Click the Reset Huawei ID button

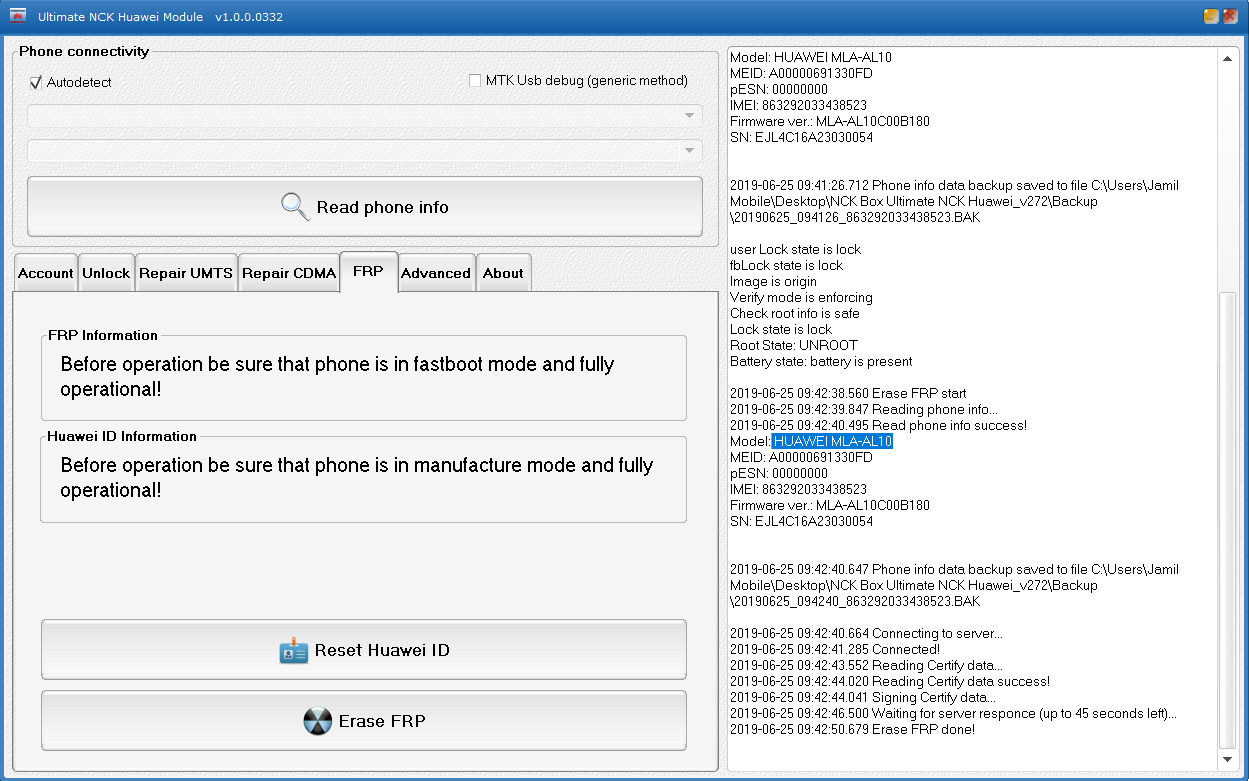click(364, 650)
